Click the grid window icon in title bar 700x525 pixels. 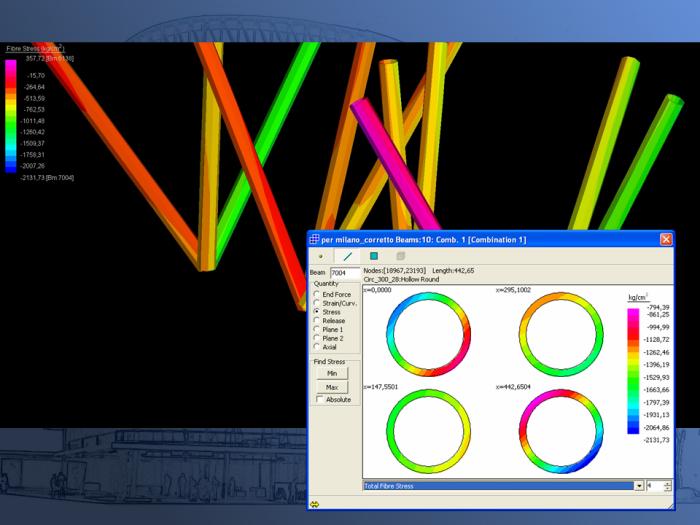pyautogui.click(x=314, y=239)
